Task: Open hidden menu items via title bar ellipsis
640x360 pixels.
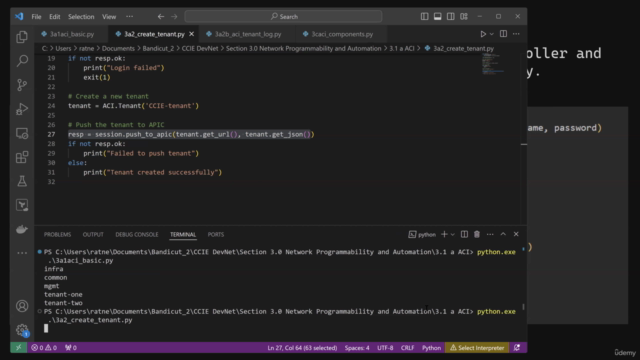Action: coord(129,17)
